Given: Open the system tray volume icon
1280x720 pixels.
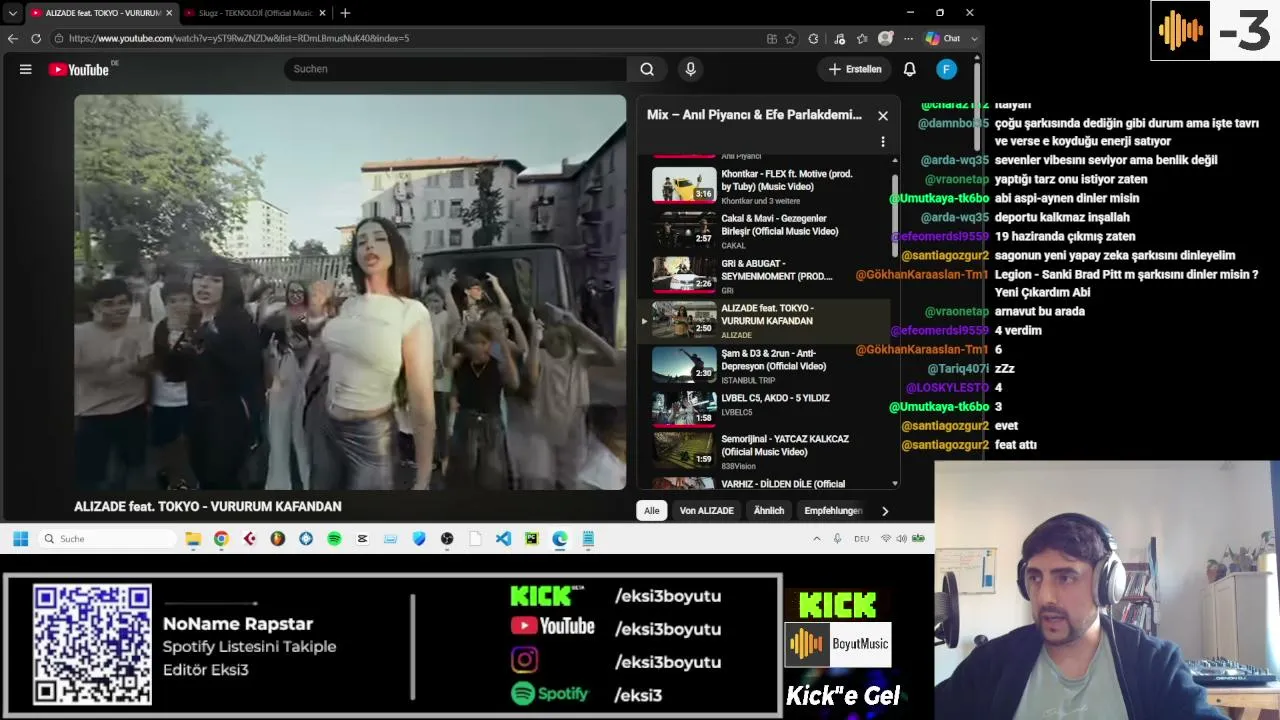Looking at the screenshot, I should click(x=901, y=539).
